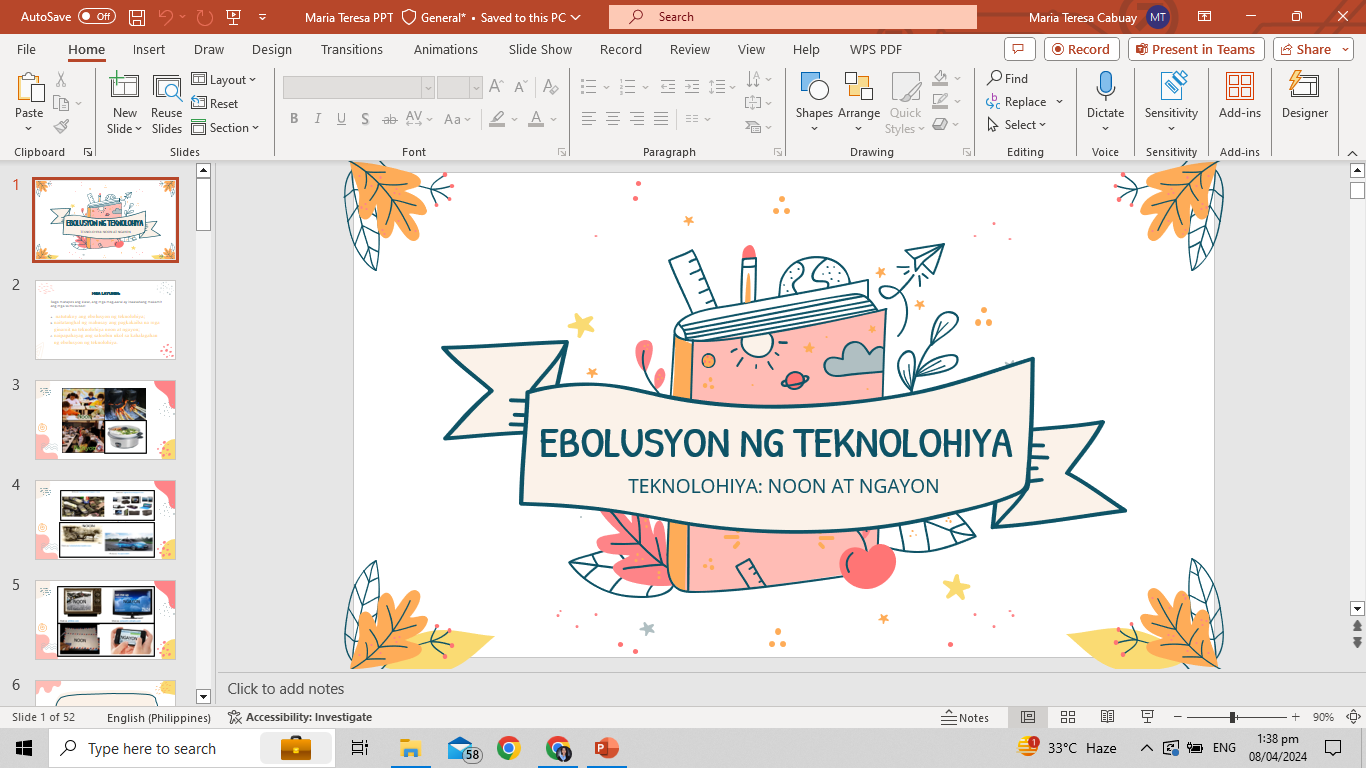
Task: Toggle the Notes pane button in status bar
Action: pyautogui.click(x=965, y=717)
